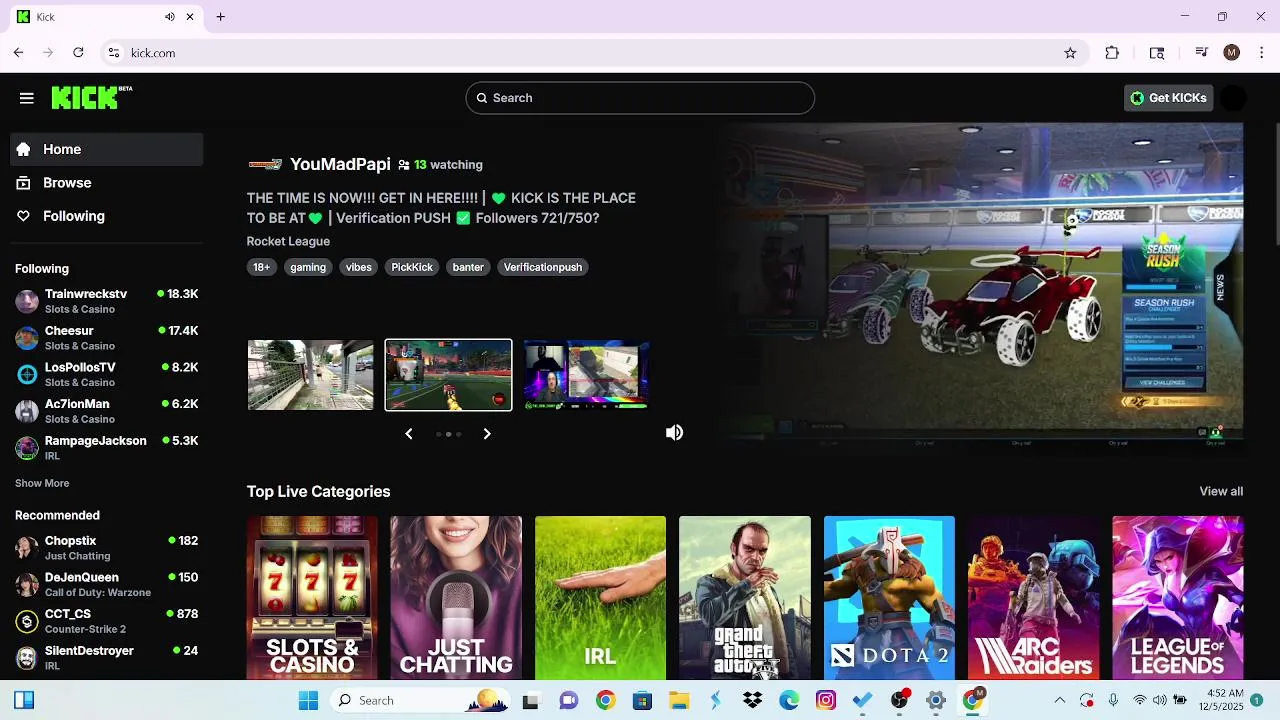The width and height of the screenshot is (1280, 720).
Task: Open the profile avatar menu
Action: click(x=1234, y=98)
